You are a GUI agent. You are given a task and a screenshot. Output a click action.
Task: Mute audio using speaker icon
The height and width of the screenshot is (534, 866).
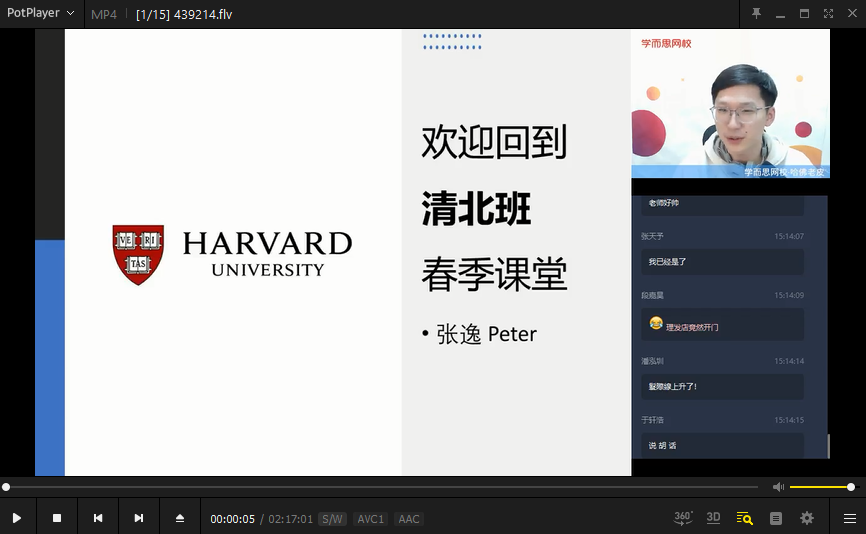[778, 487]
